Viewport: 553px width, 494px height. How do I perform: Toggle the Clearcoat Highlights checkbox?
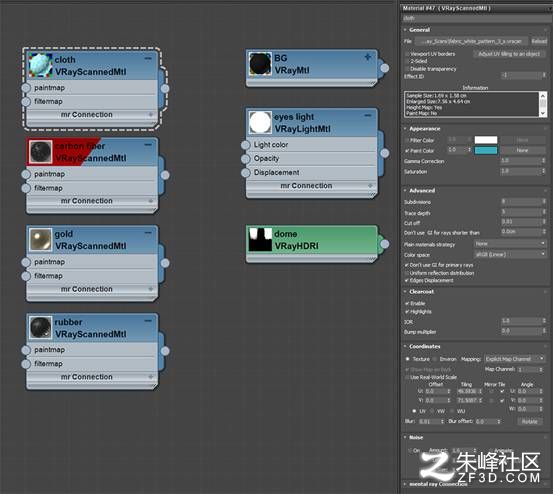(407, 312)
